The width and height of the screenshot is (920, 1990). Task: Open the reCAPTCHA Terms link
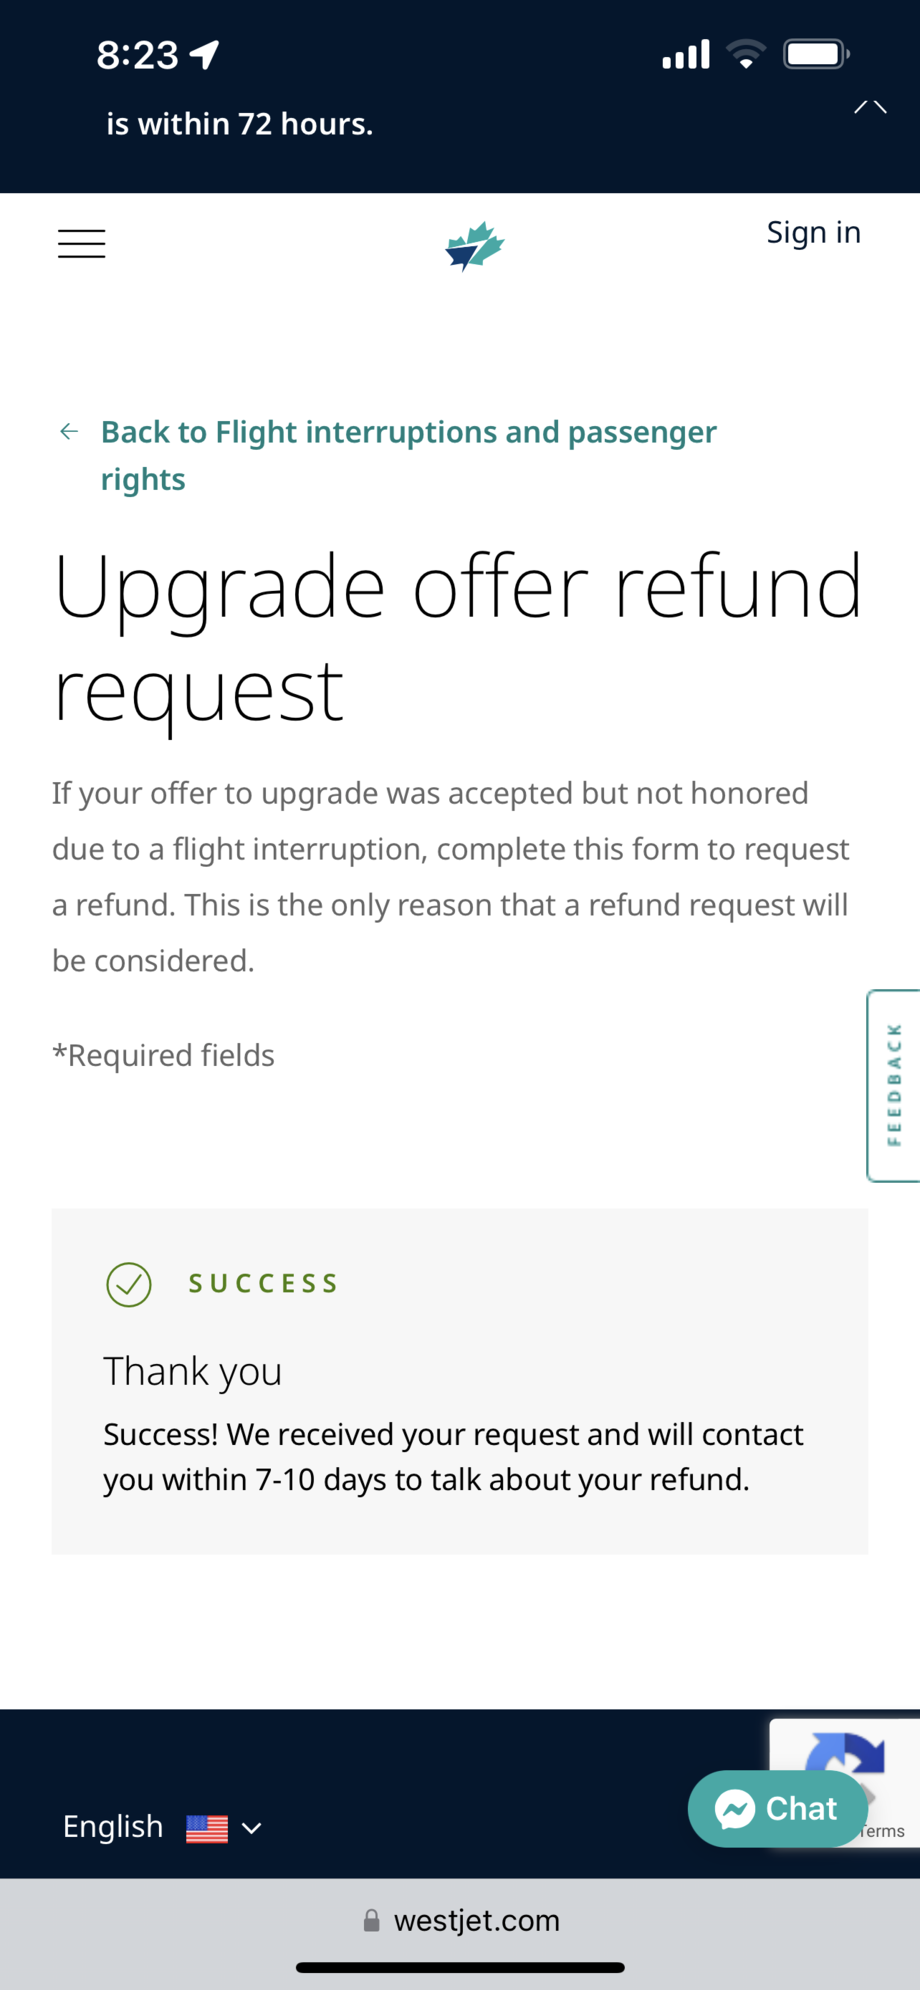point(882,1831)
